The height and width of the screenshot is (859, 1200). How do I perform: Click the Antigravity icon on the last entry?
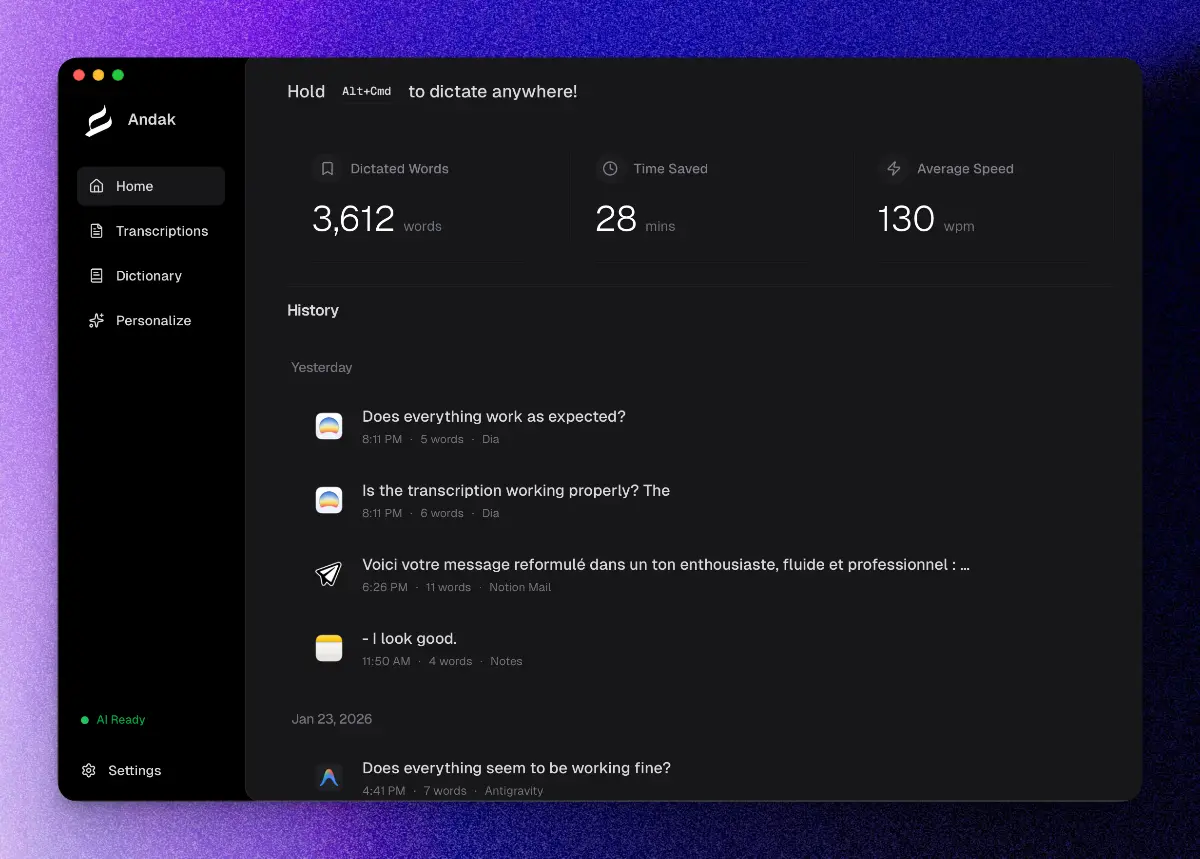pyautogui.click(x=329, y=777)
